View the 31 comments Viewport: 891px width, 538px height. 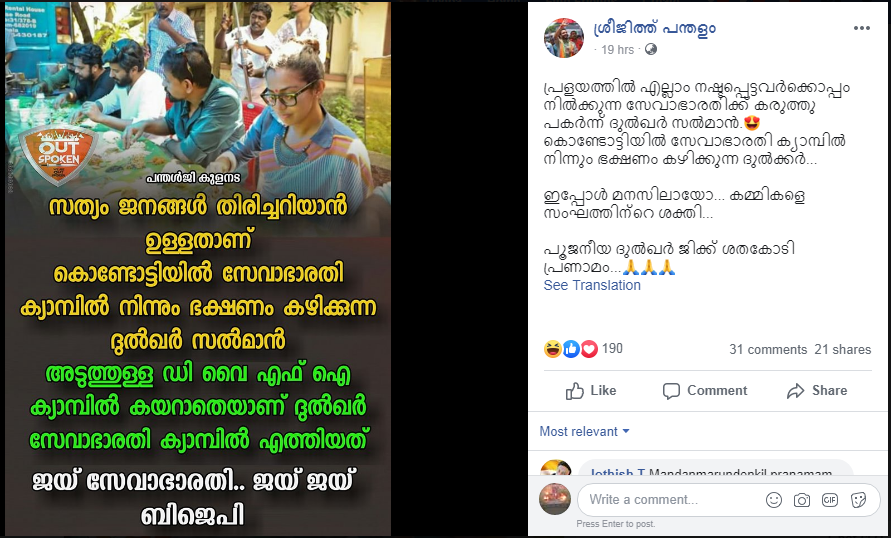[768, 349]
